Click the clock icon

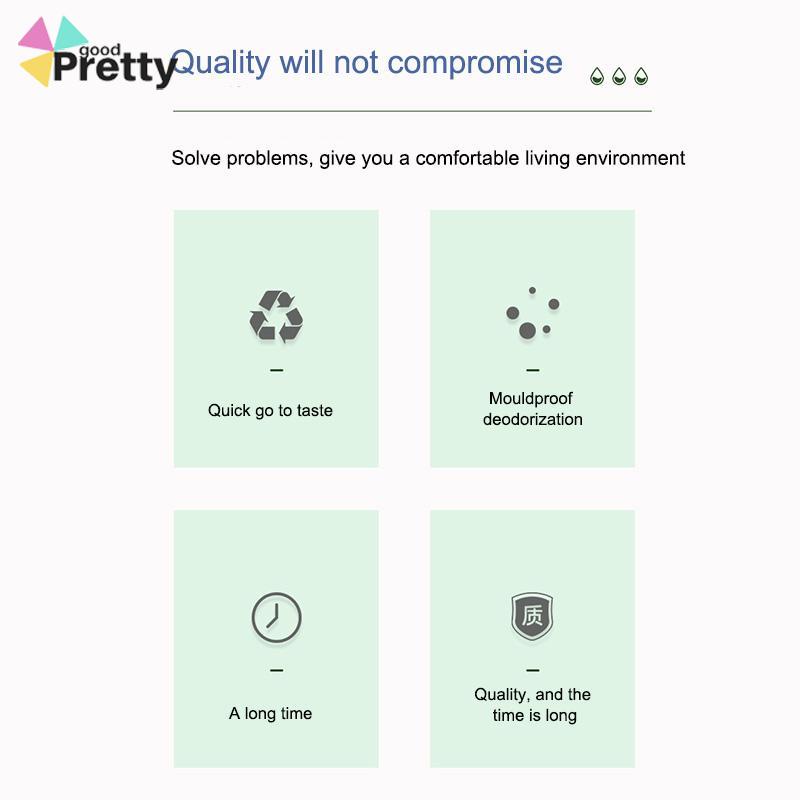point(276,617)
